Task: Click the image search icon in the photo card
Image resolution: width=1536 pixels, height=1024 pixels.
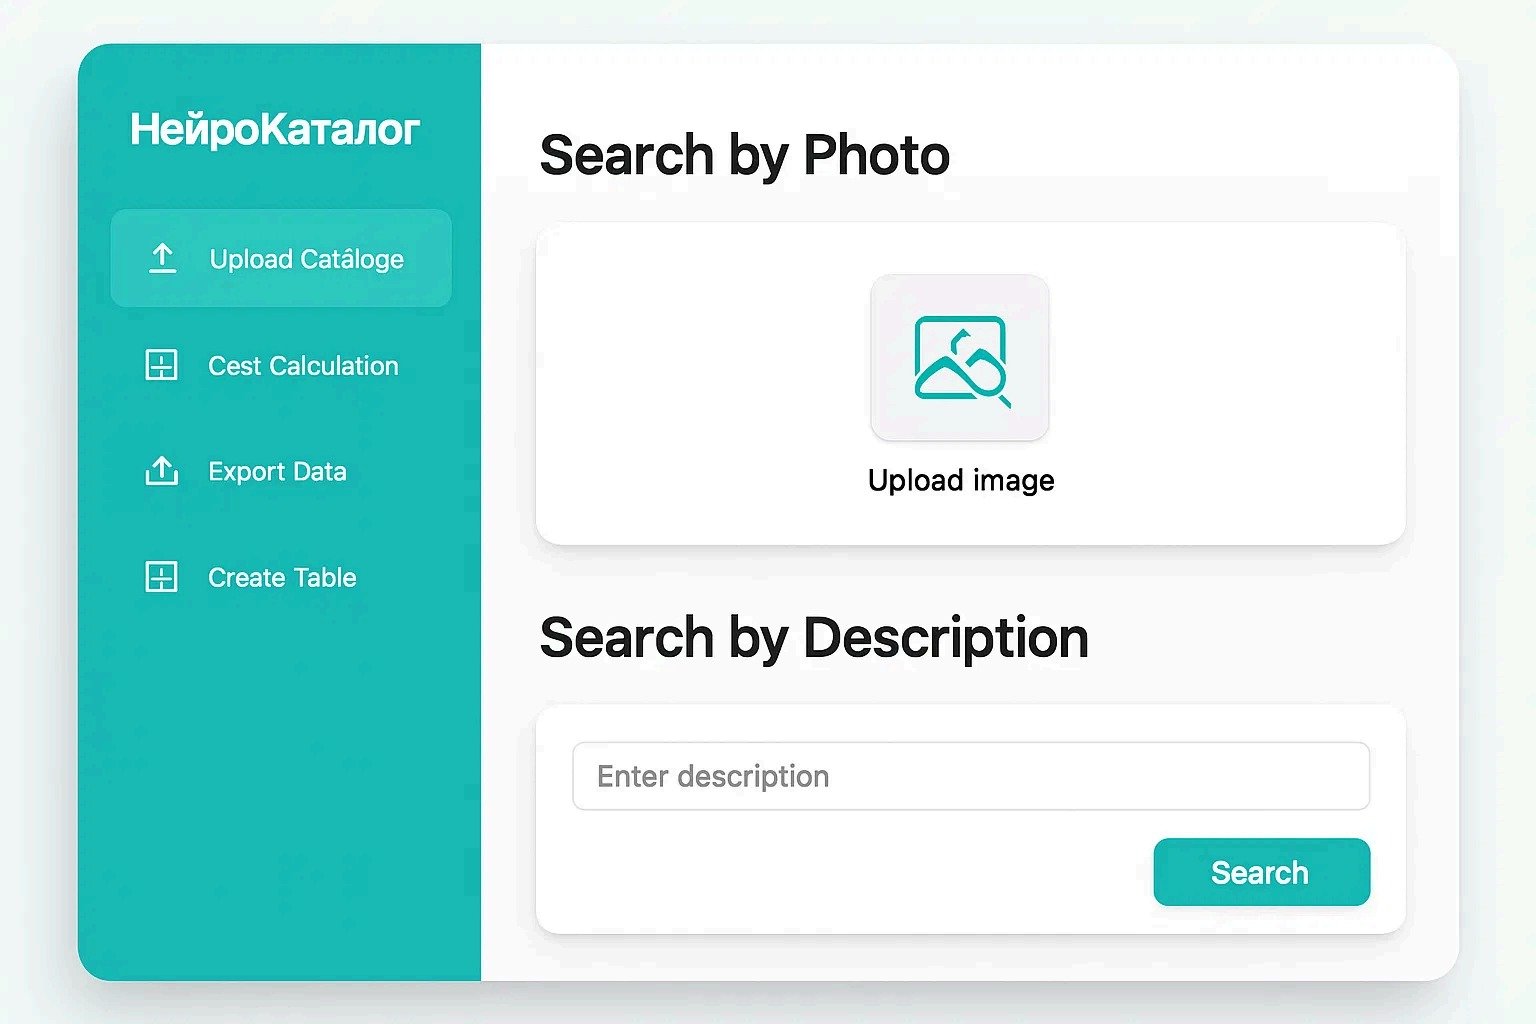Action: (961, 360)
